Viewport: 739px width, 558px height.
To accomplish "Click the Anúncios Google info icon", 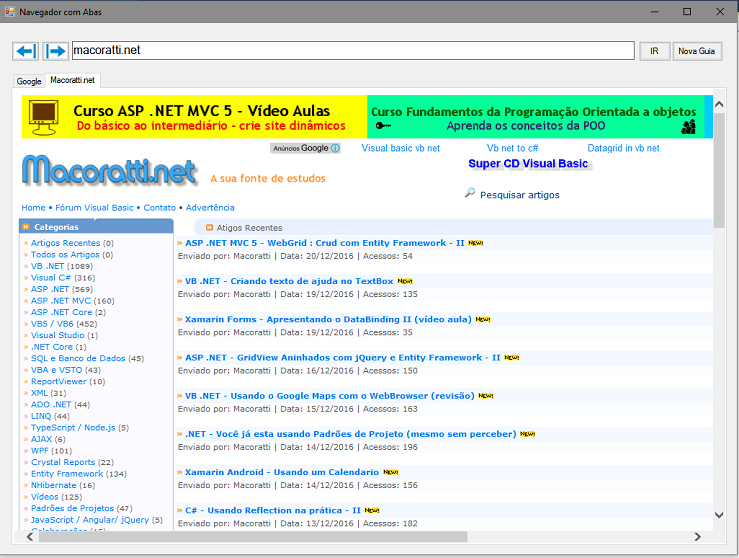I will click(x=335, y=148).
